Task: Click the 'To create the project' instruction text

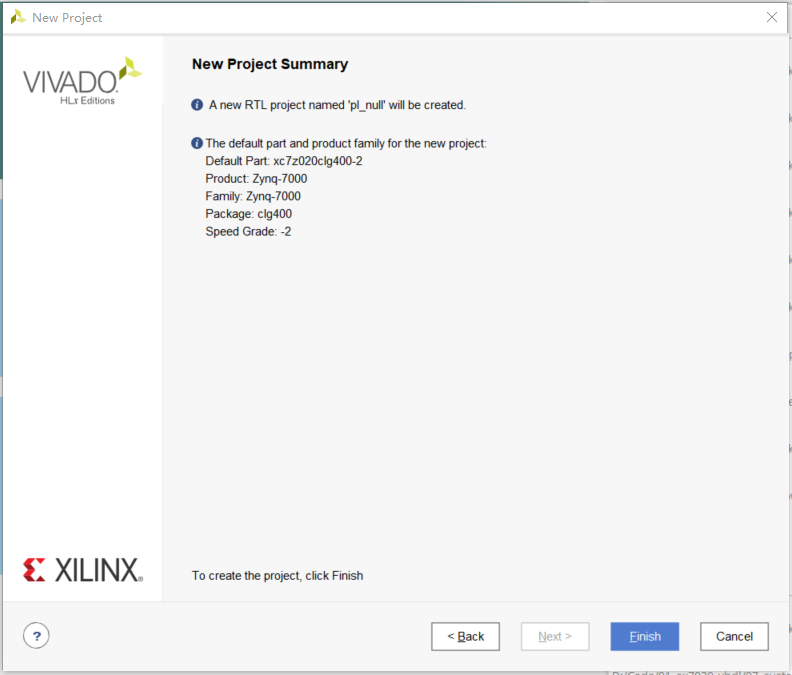Action: click(277, 575)
